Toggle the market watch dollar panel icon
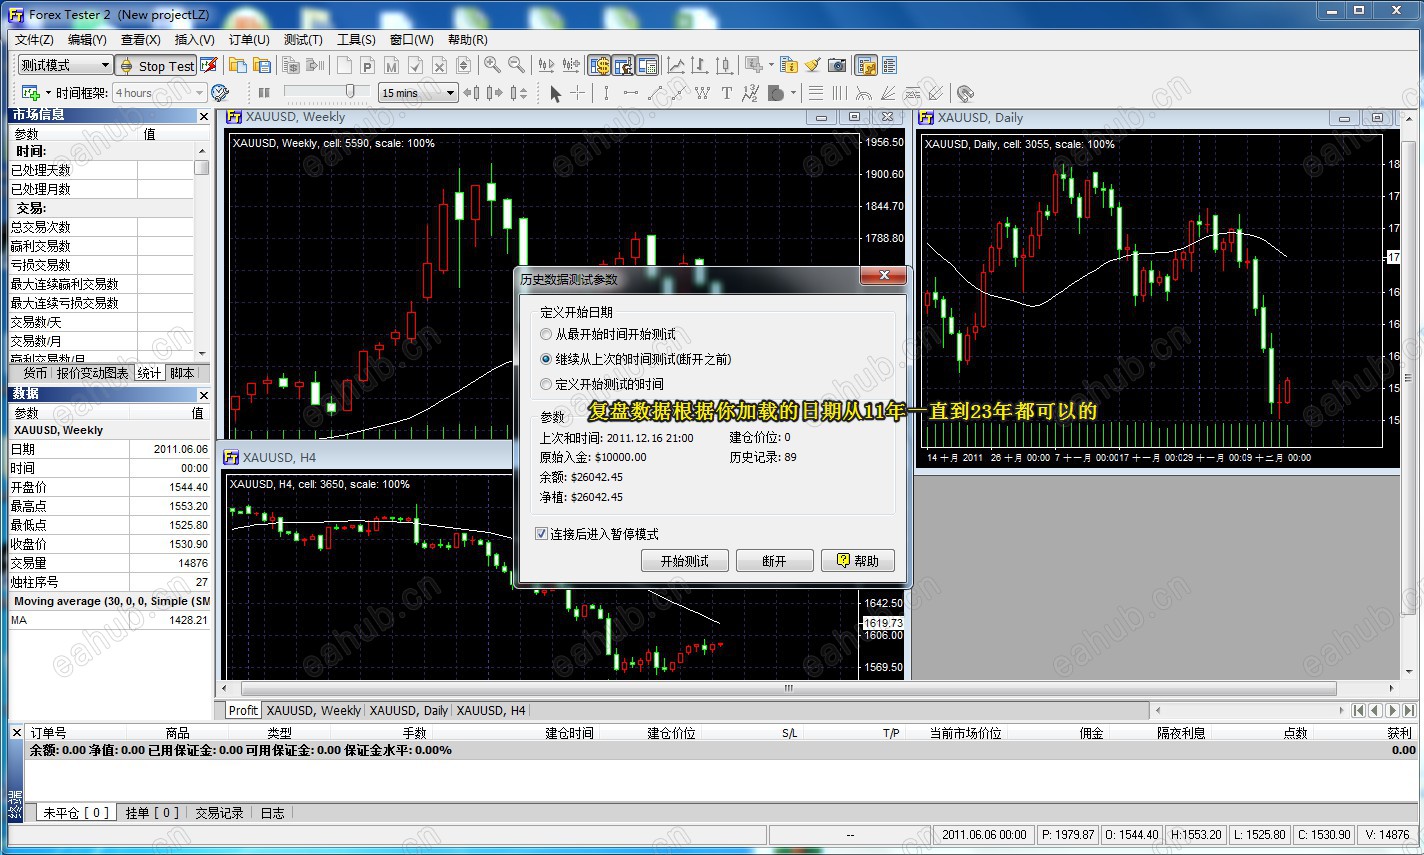The image size is (1424, 855). (x=599, y=65)
